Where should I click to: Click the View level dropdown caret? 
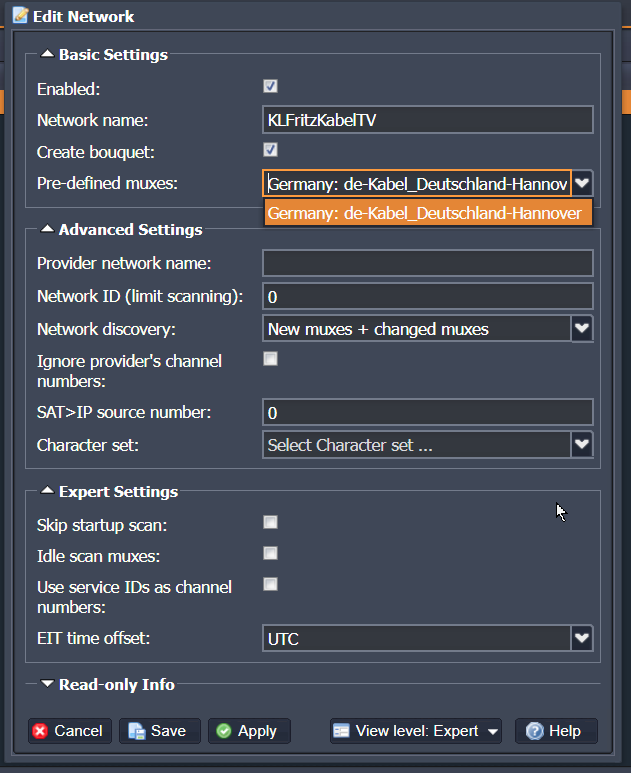(492, 732)
